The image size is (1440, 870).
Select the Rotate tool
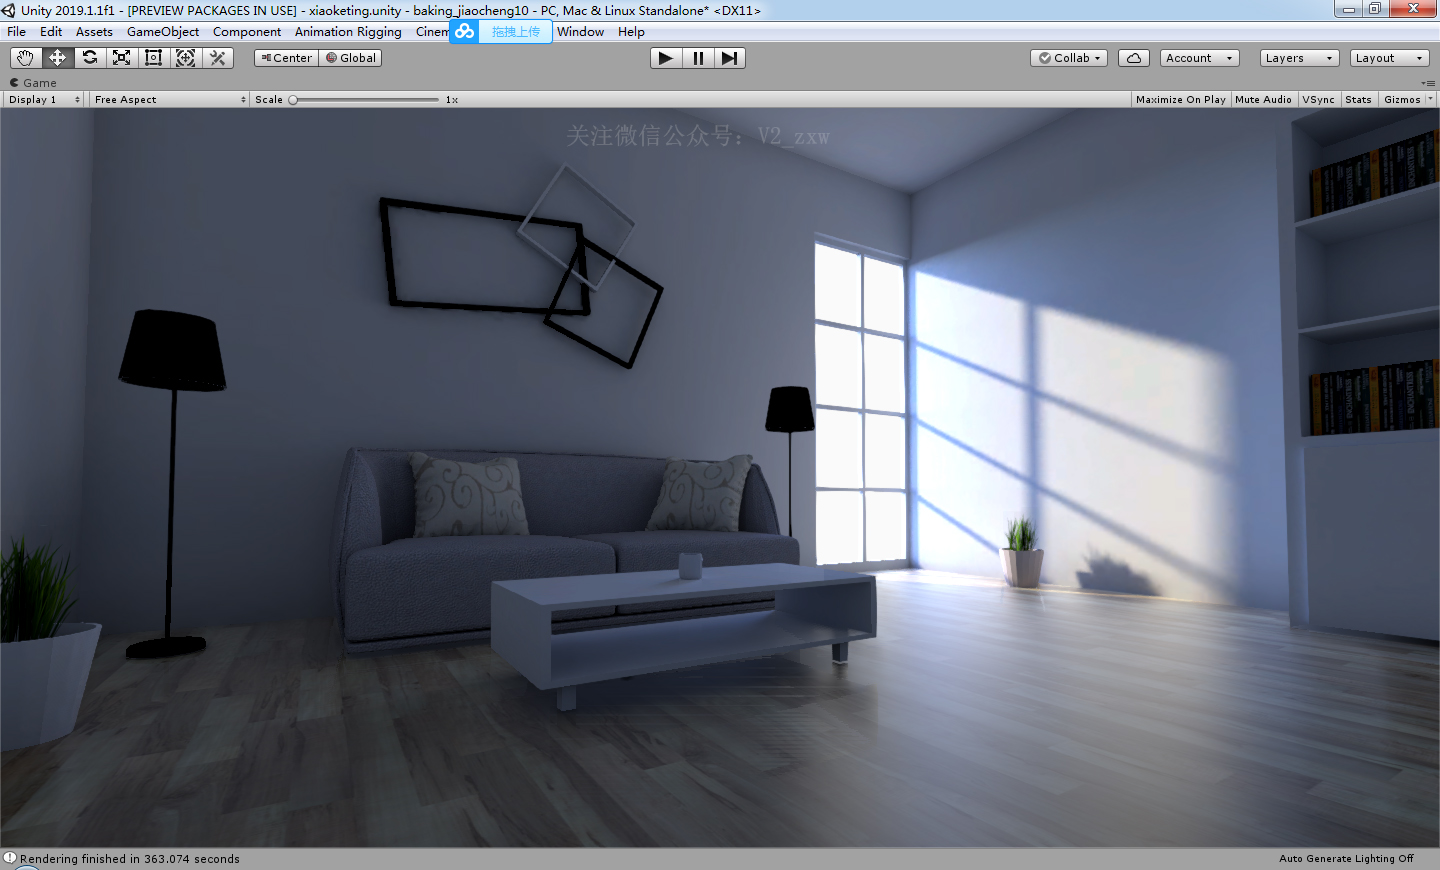click(x=89, y=58)
